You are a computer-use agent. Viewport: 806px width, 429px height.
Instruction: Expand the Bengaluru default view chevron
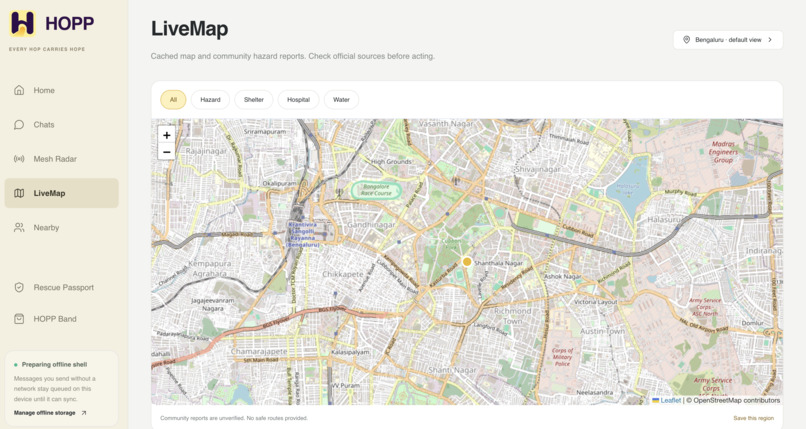pos(770,40)
